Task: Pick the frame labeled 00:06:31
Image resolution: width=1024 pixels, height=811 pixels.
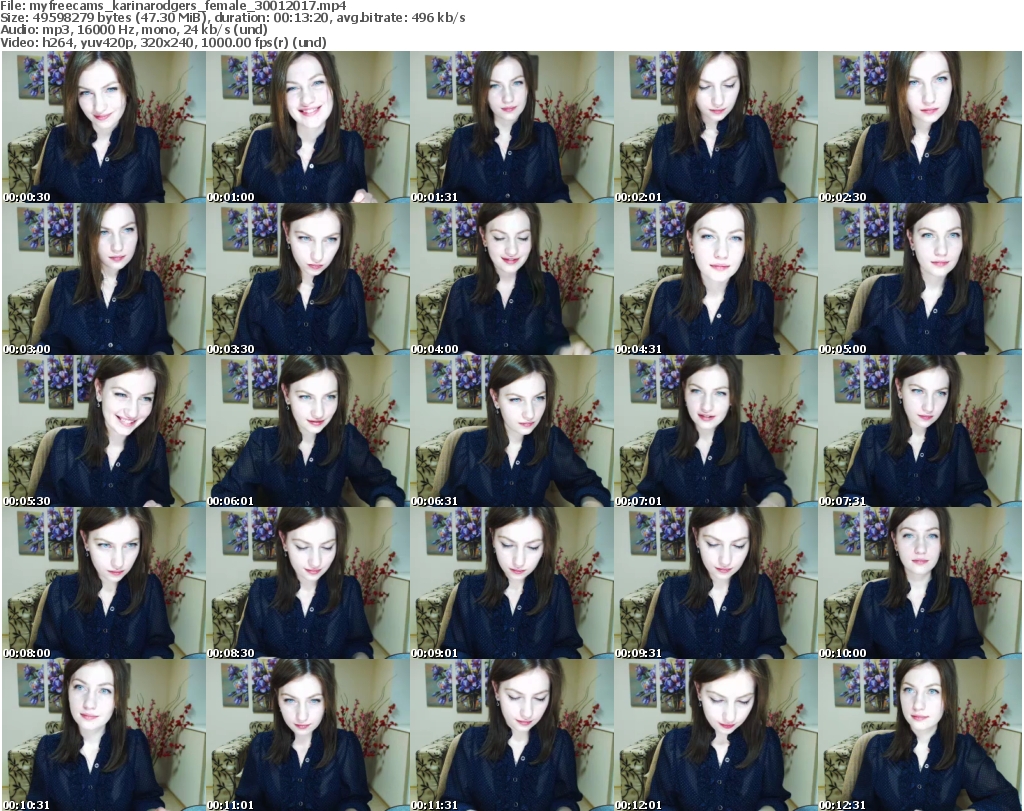Action: point(511,432)
